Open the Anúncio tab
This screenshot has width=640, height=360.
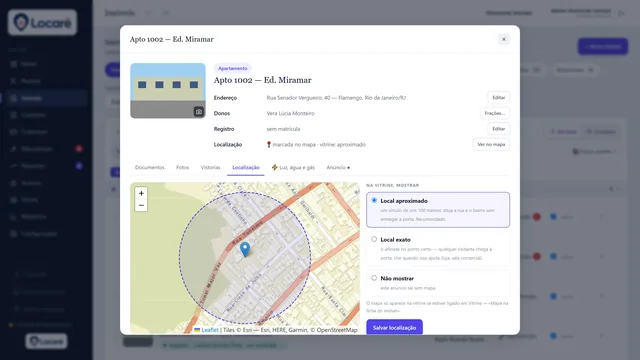338,167
